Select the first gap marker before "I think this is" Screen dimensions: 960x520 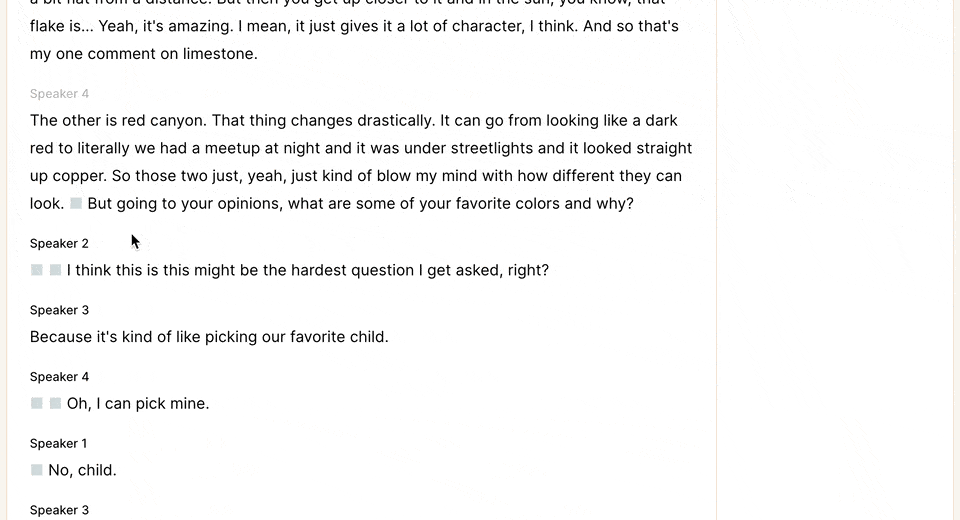pos(37,270)
